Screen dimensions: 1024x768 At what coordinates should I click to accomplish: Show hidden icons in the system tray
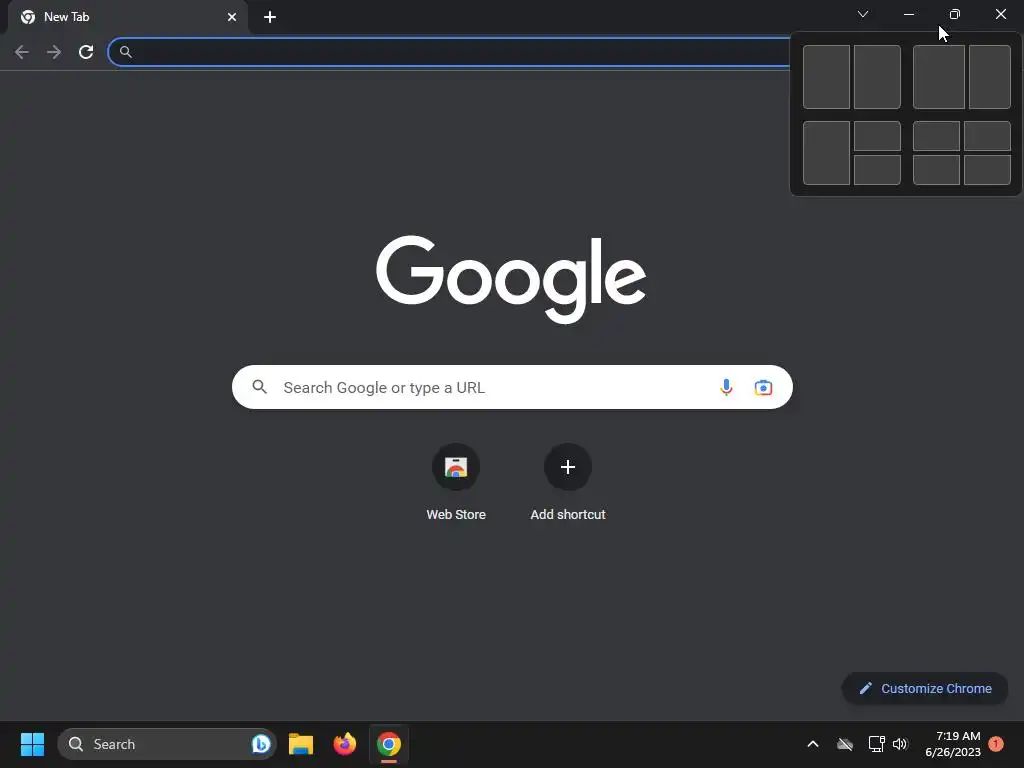tap(813, 744)
